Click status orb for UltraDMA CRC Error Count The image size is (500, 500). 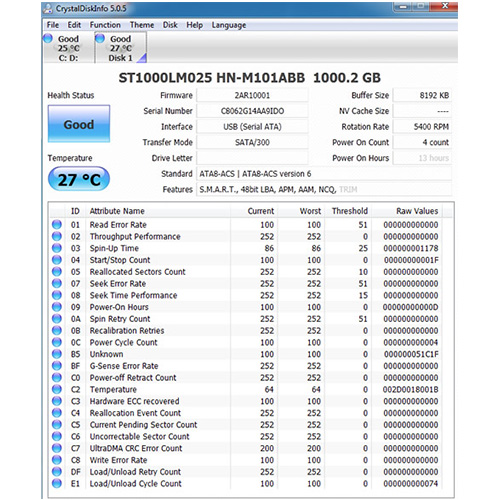tap(57, 448)
